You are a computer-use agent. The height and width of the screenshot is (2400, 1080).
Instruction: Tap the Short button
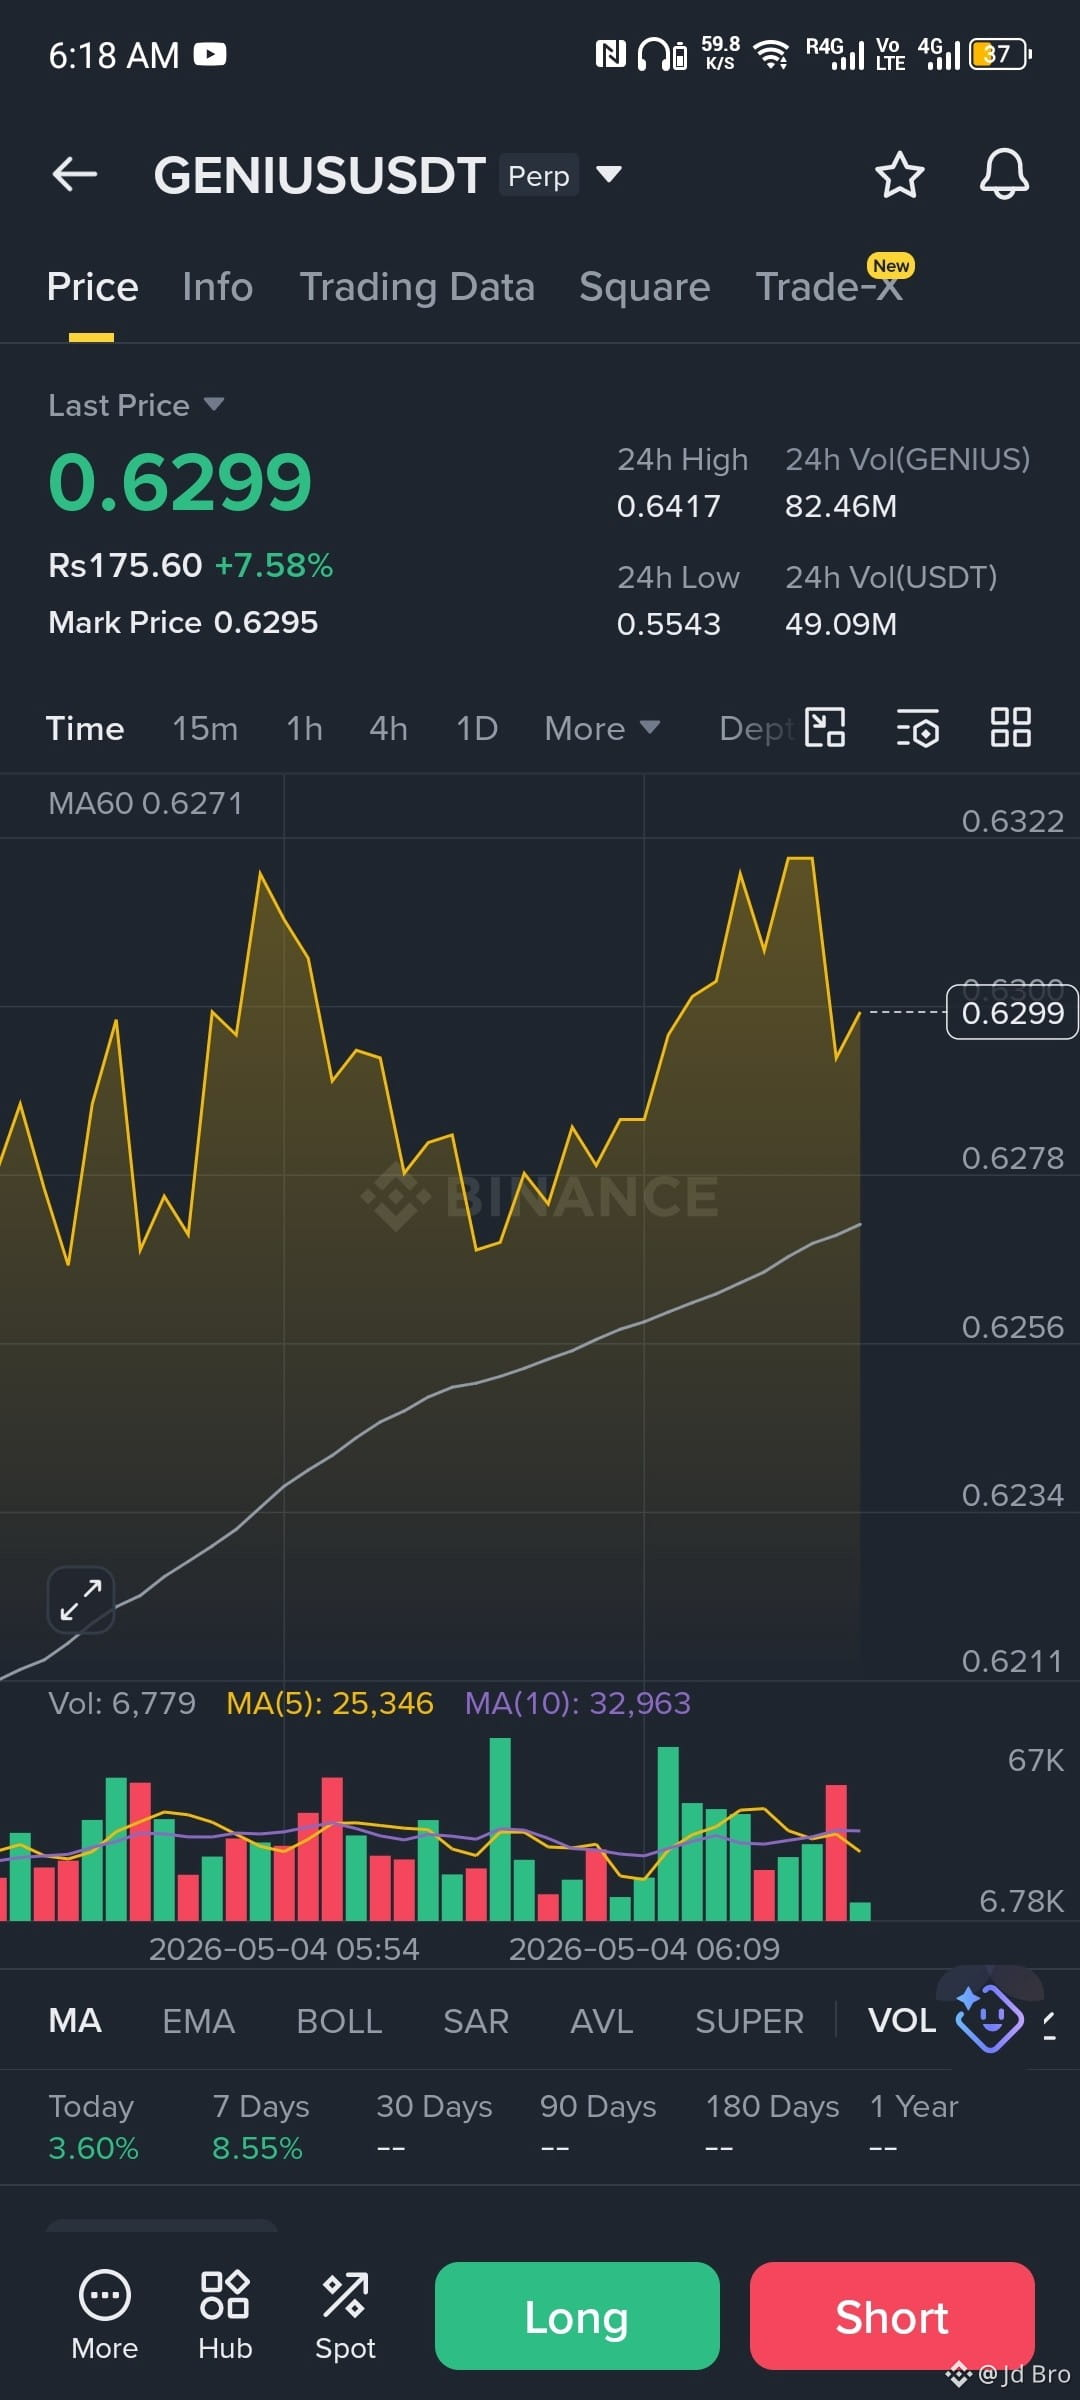[892, 2316]
